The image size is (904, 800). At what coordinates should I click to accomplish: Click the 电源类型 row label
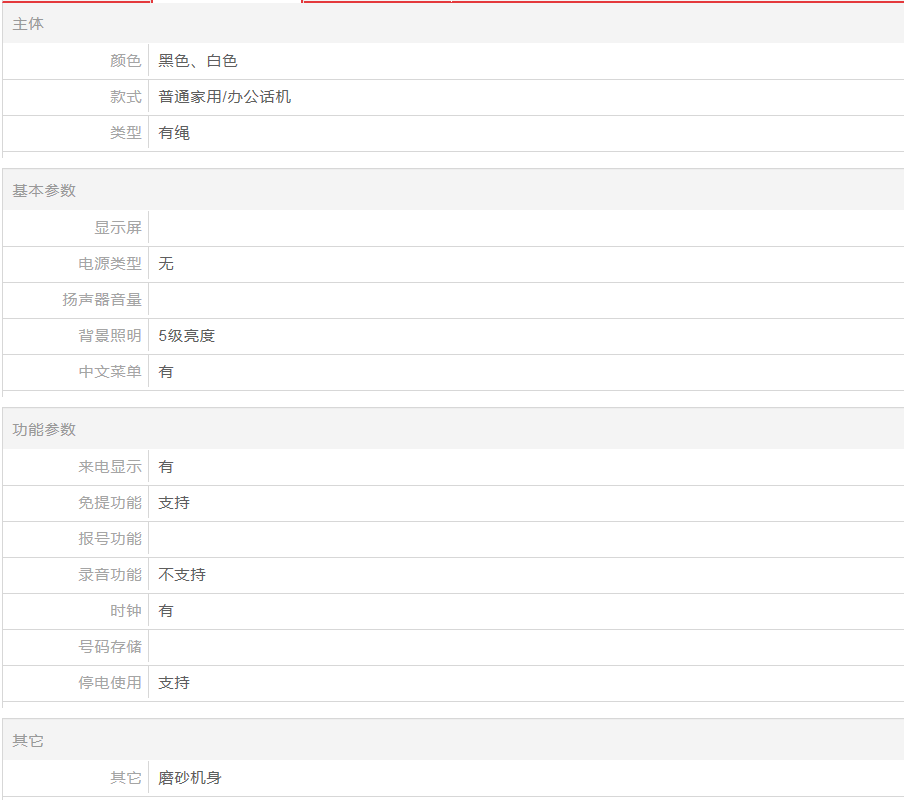pos(110,264)
